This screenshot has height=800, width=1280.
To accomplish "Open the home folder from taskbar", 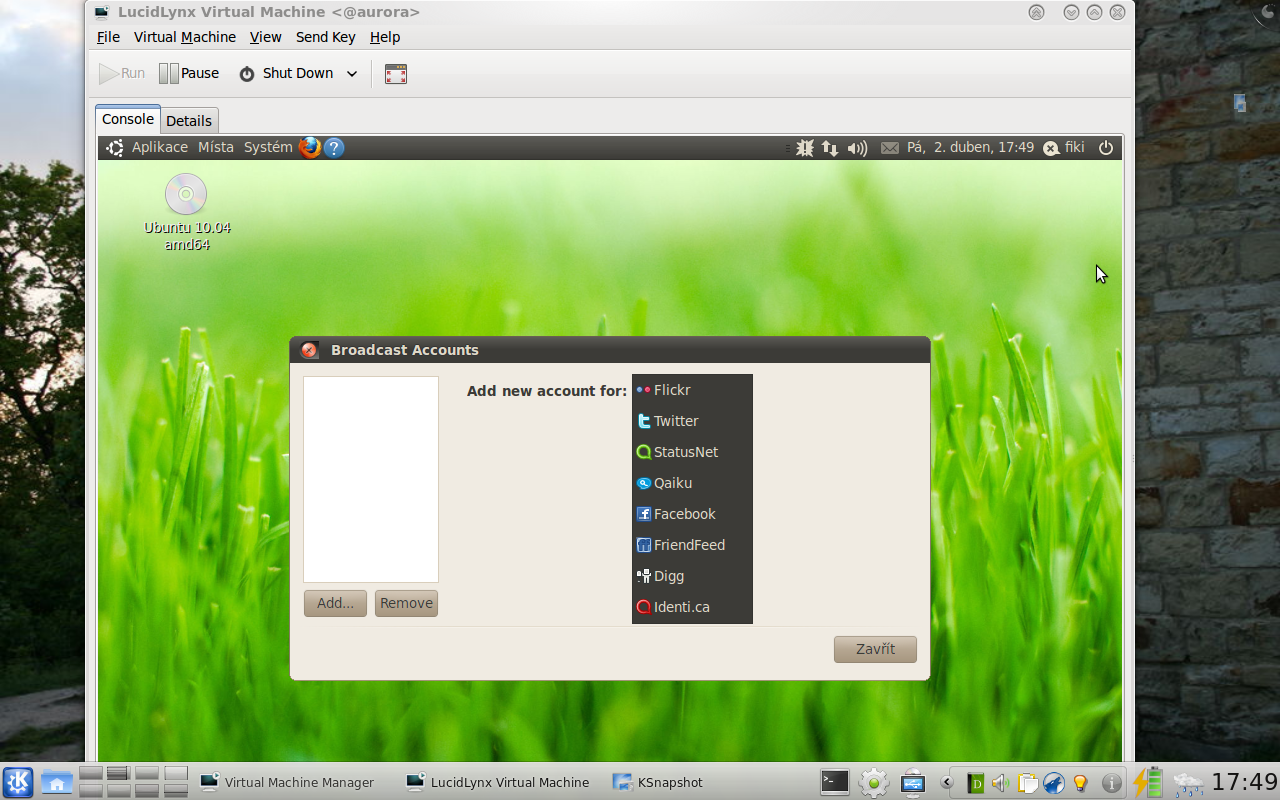I will (x=56, y=782).
